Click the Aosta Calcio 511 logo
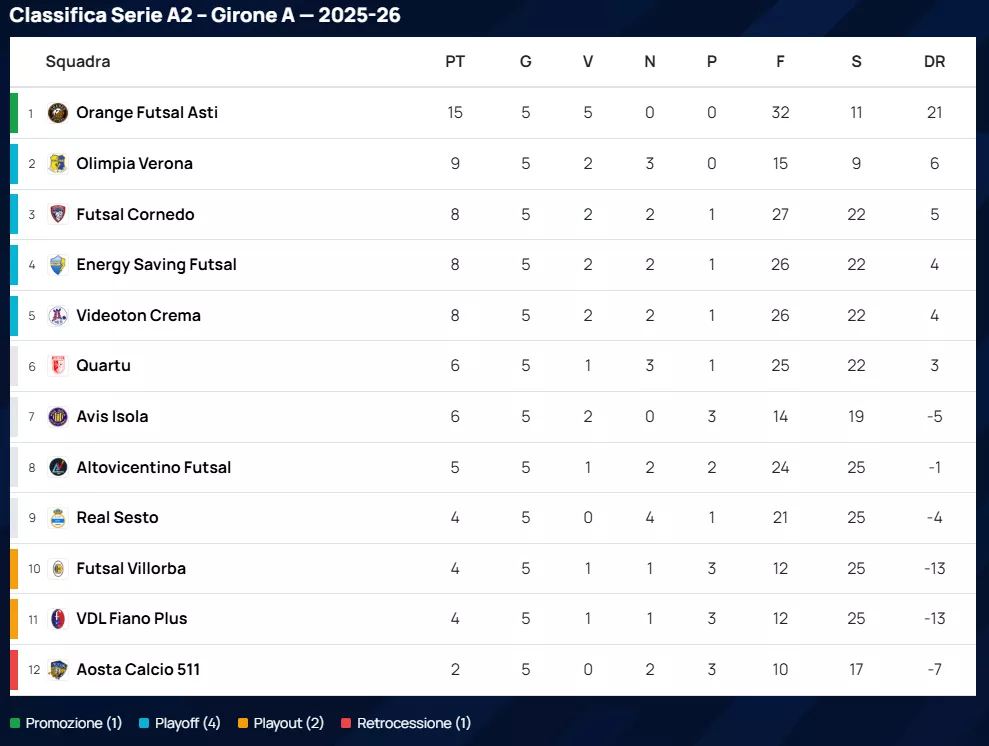This screenshot has height=746, width=989. coord(58,670)
